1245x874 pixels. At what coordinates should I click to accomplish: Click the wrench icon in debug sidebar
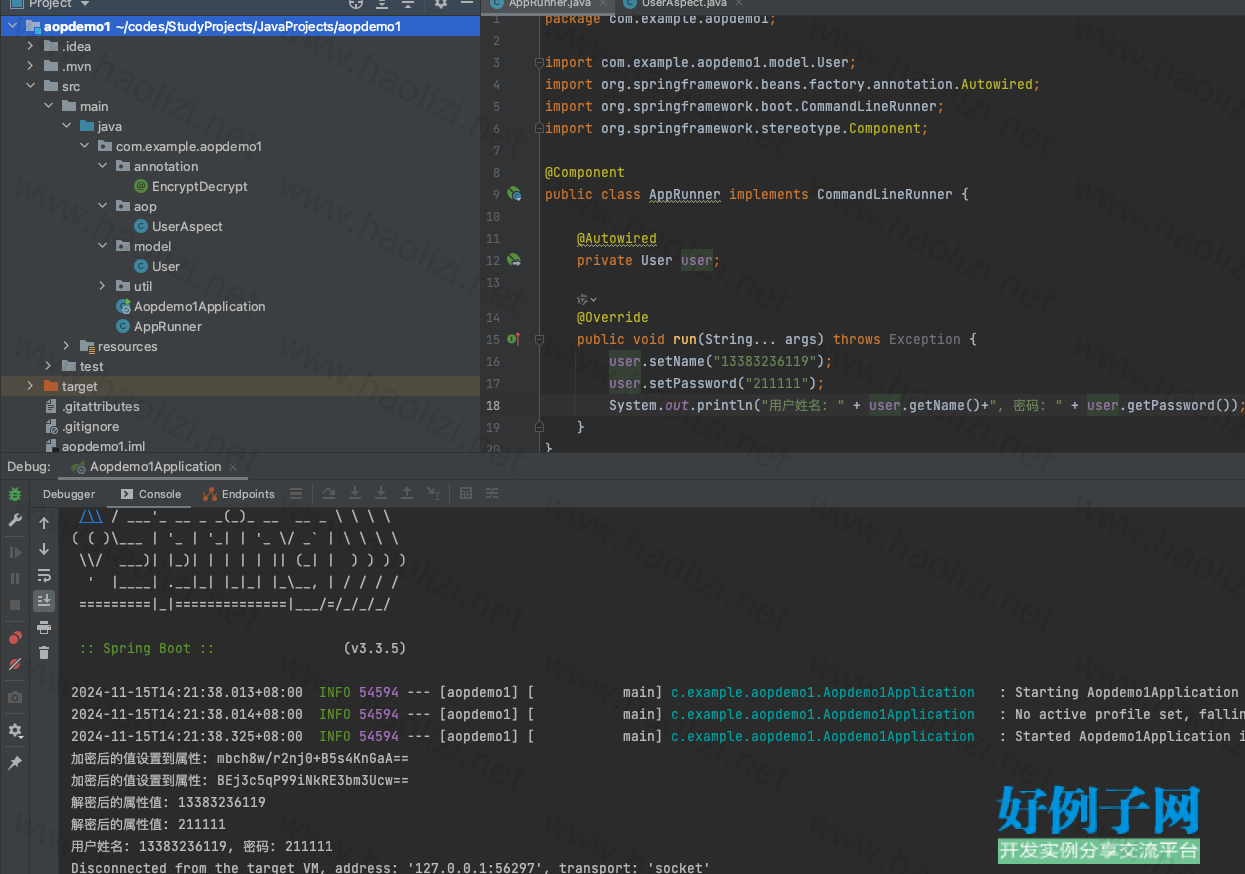click(x=15, y=520)
